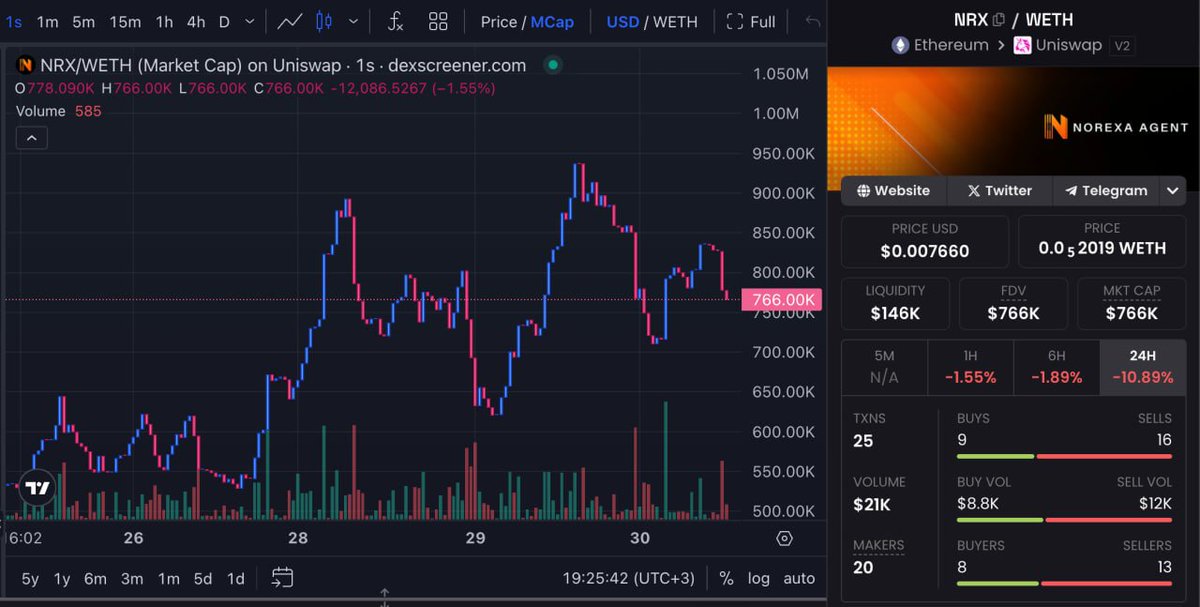
Task: Open the token Twitter link
Action: point(999,190)
